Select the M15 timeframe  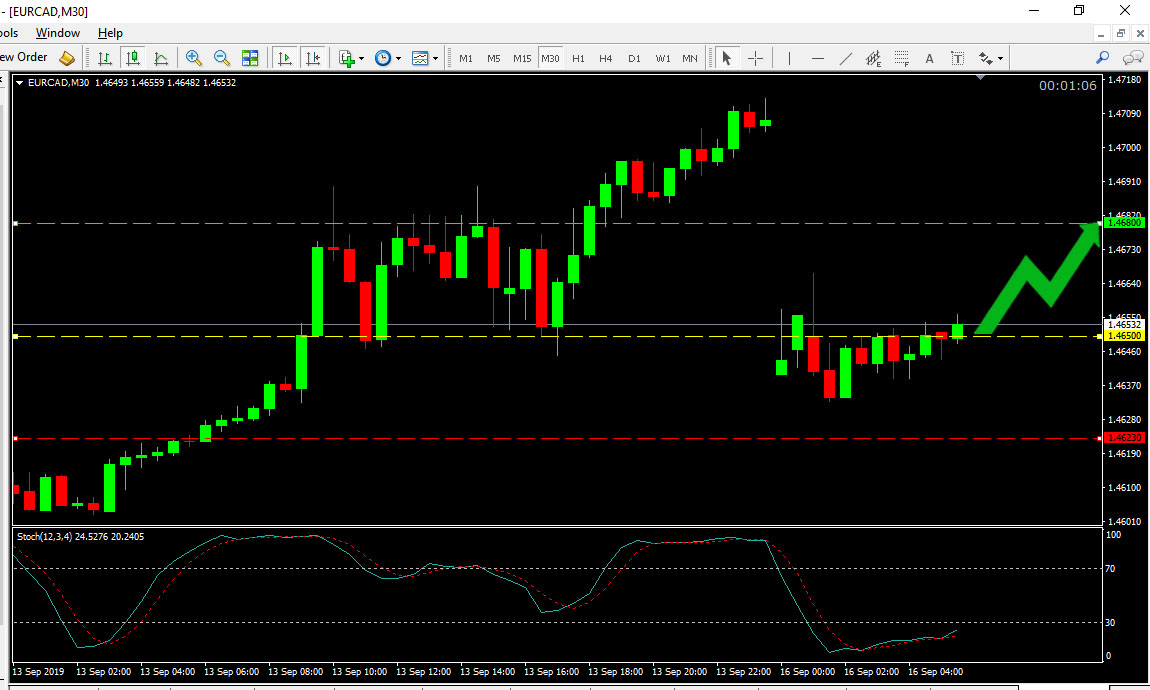point(522,58)
